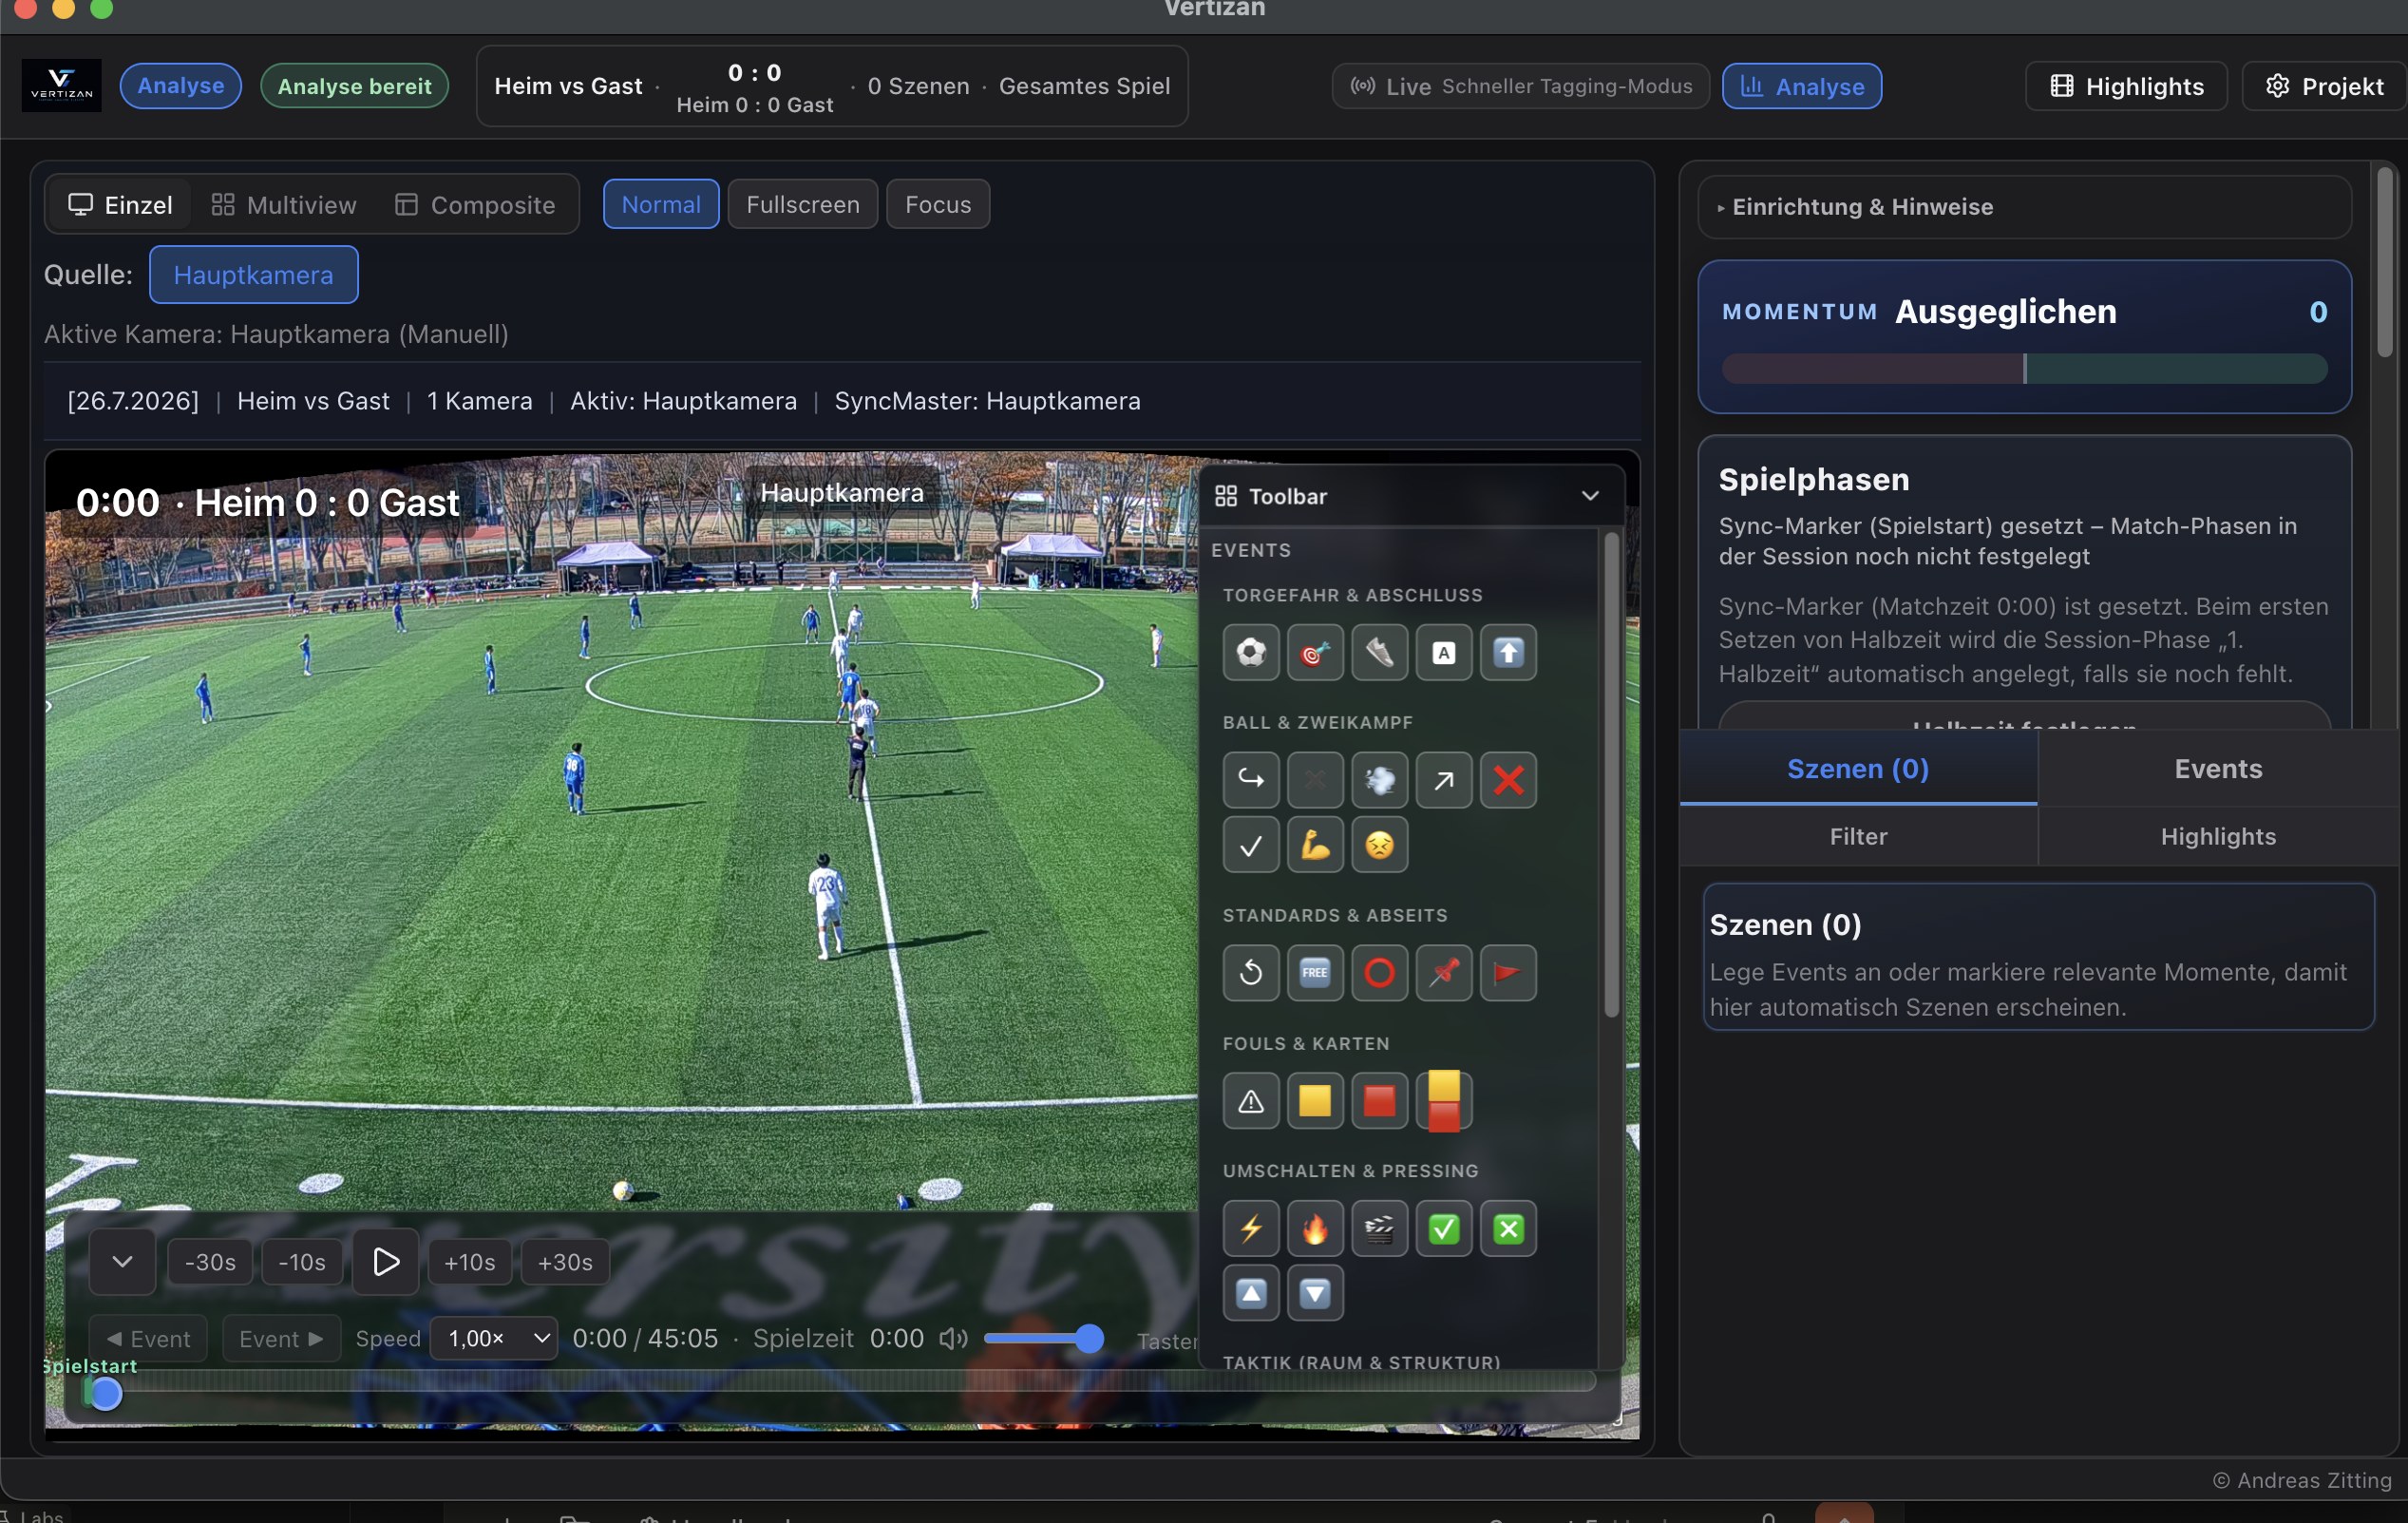Click the soccer ball goal event icon

(1250, 653)
